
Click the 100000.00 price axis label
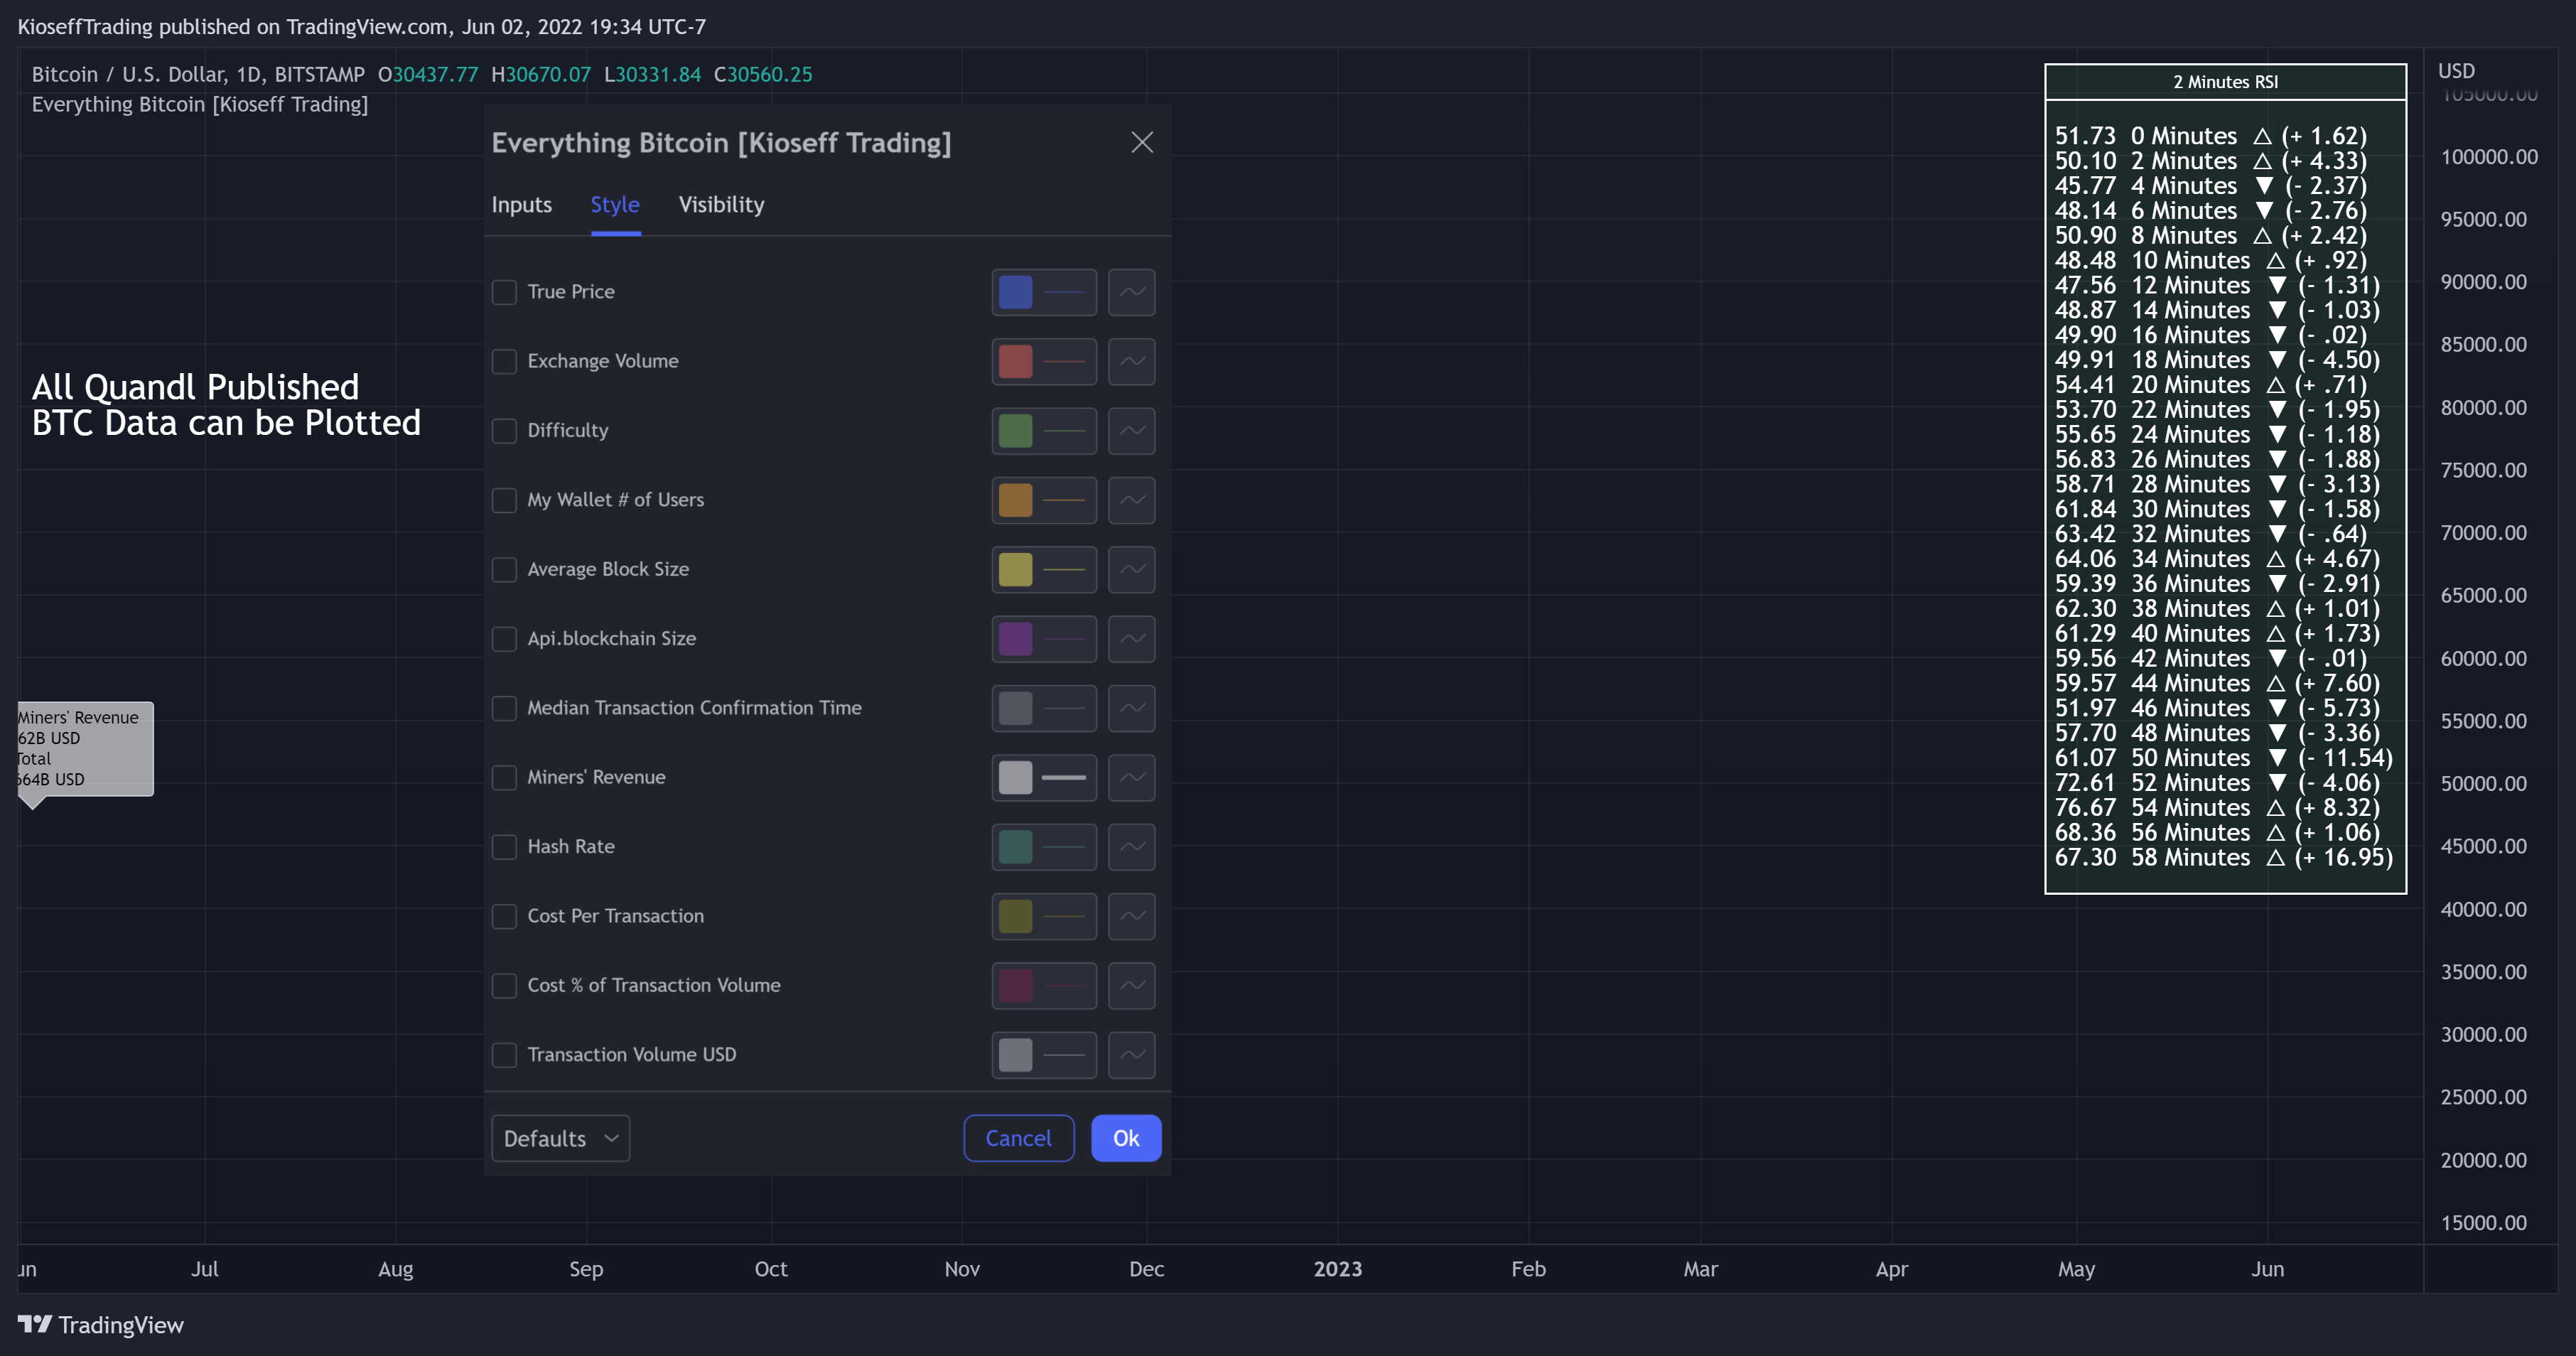(2489, 157)
